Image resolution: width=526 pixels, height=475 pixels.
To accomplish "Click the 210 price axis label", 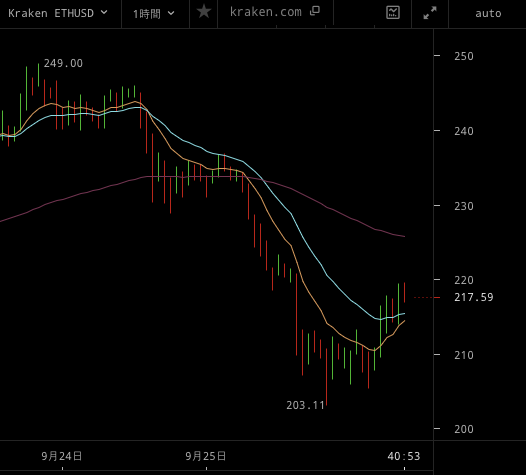I will 464,355.
